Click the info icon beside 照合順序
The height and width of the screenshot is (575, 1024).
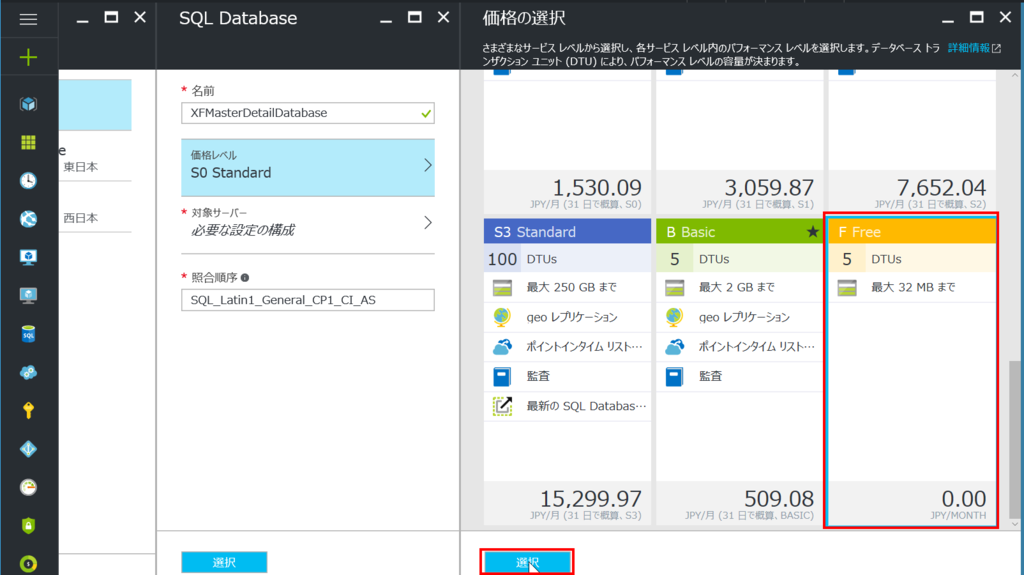245,278
